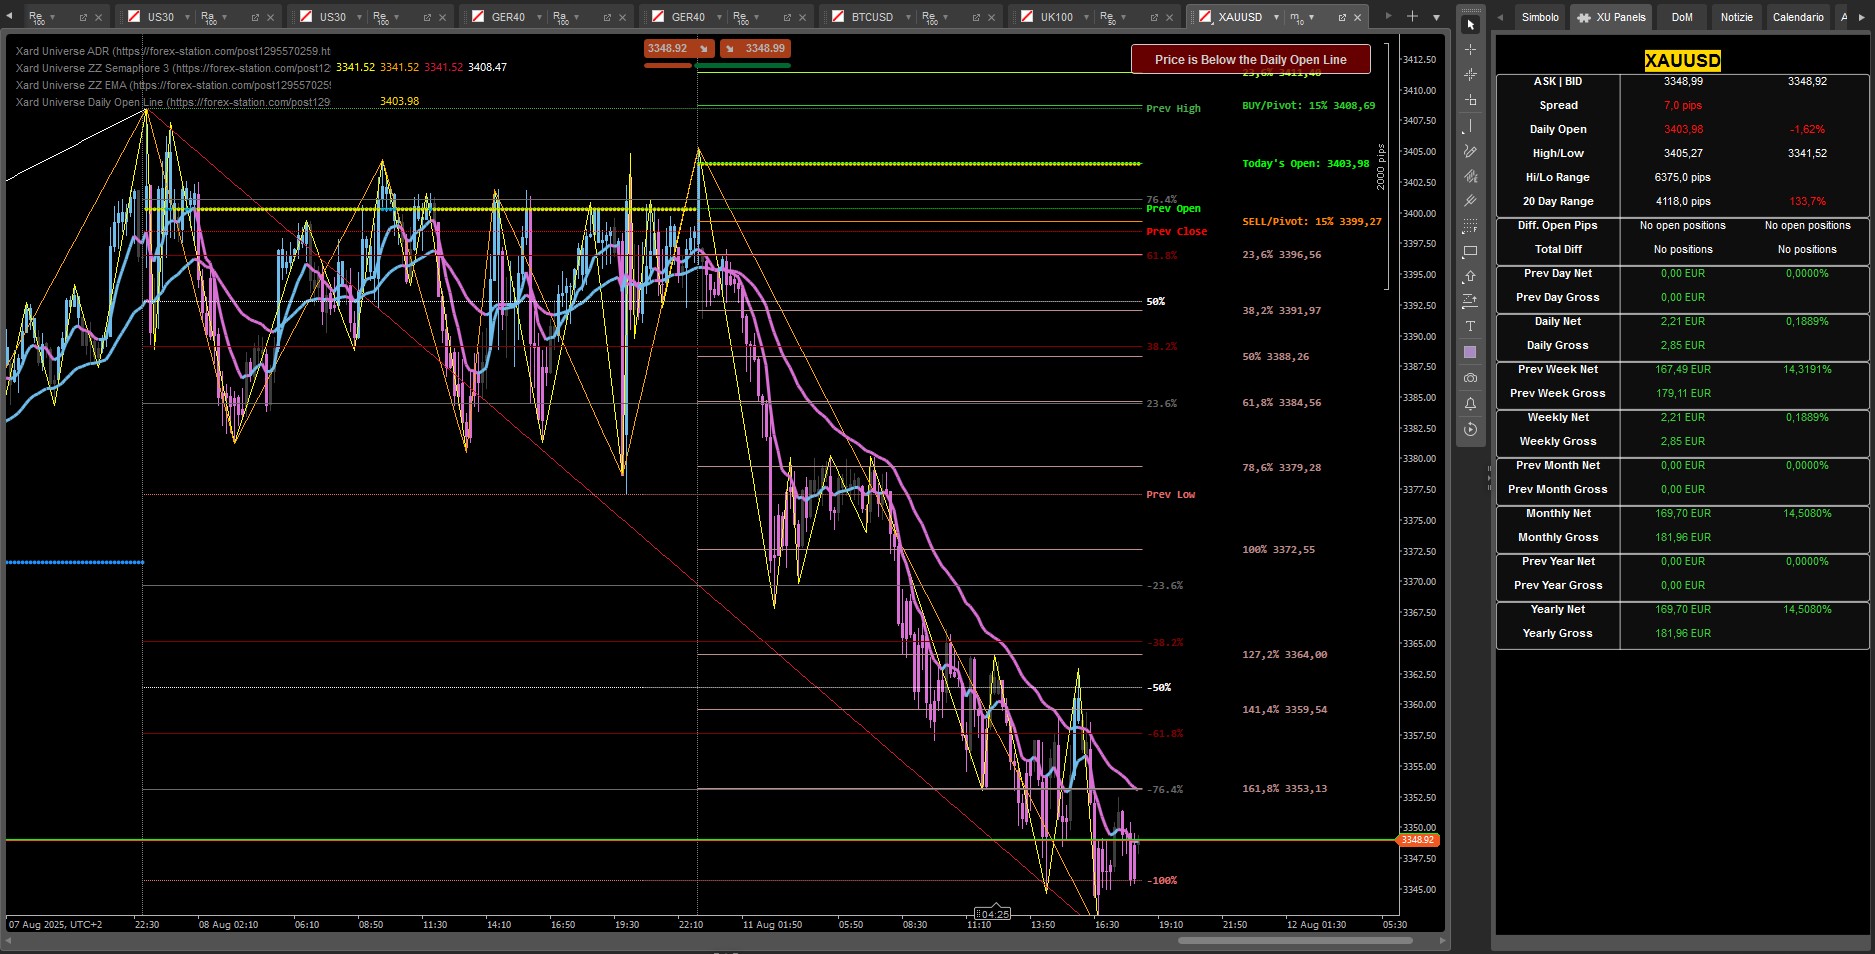Viewport: 1875px width, 954px height.
Task: Click the sell button at 3348.92
Action: click(679, 48)
